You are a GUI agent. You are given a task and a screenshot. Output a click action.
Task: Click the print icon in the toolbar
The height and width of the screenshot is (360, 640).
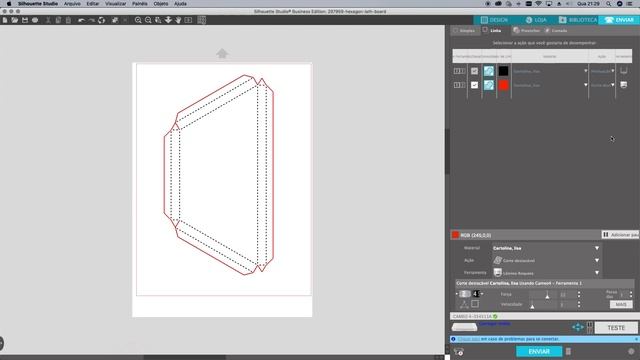35,20
